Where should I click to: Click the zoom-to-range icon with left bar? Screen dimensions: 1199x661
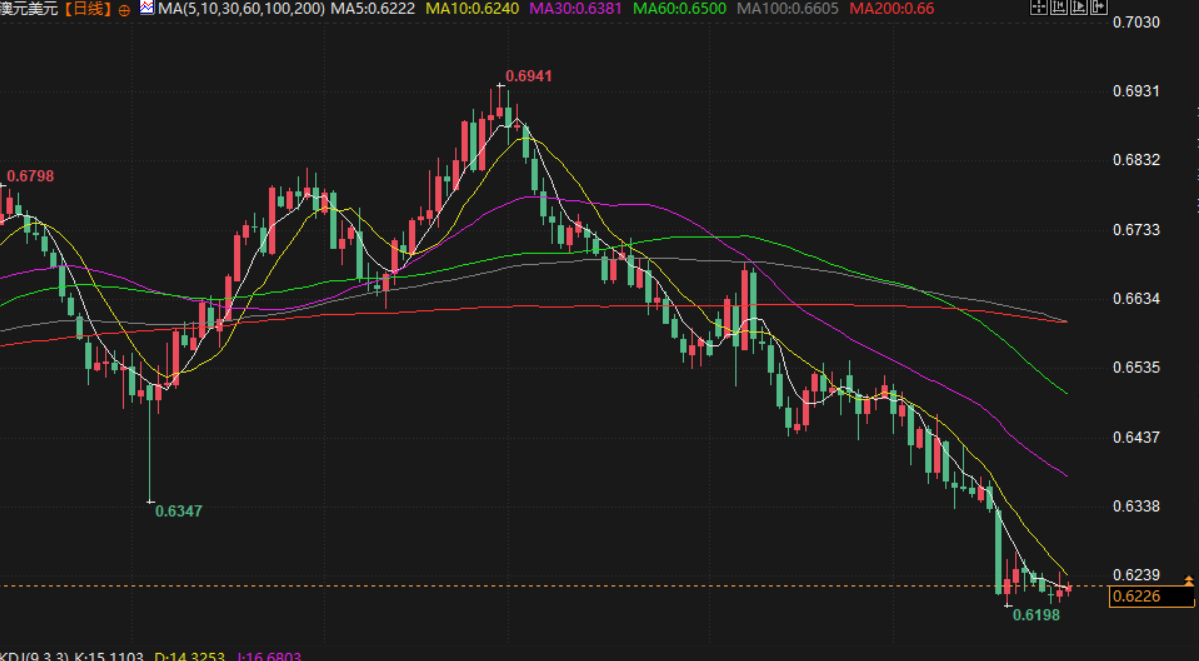coord(1058,8)
